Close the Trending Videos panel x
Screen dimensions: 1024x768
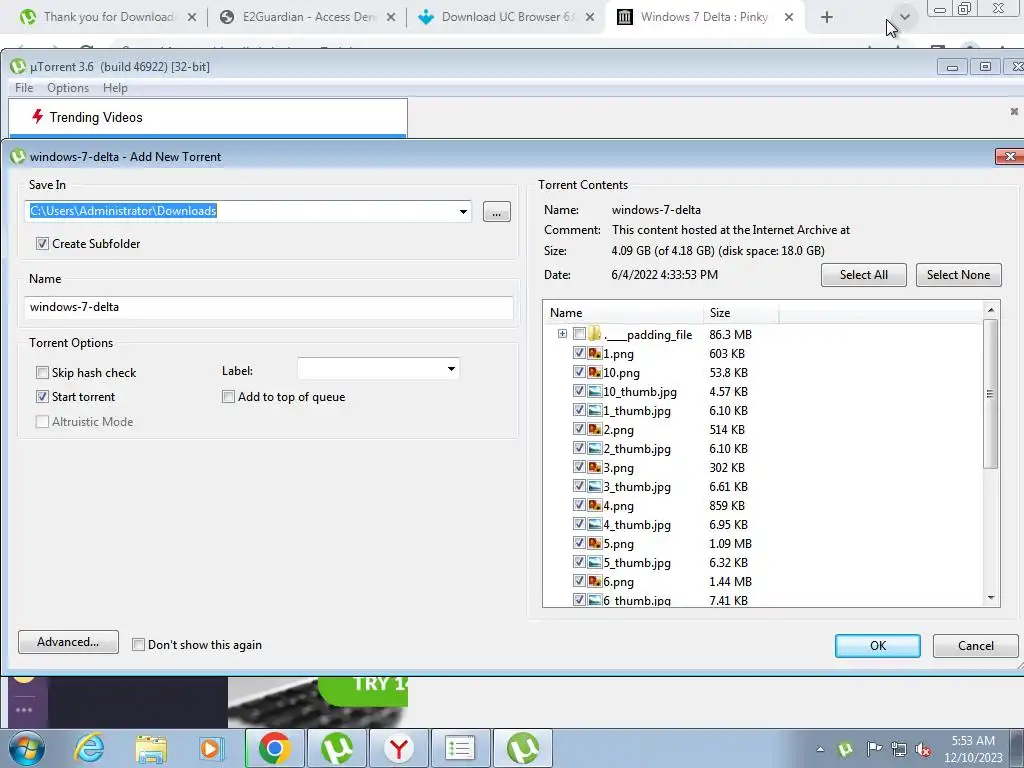pos(1014,112)
